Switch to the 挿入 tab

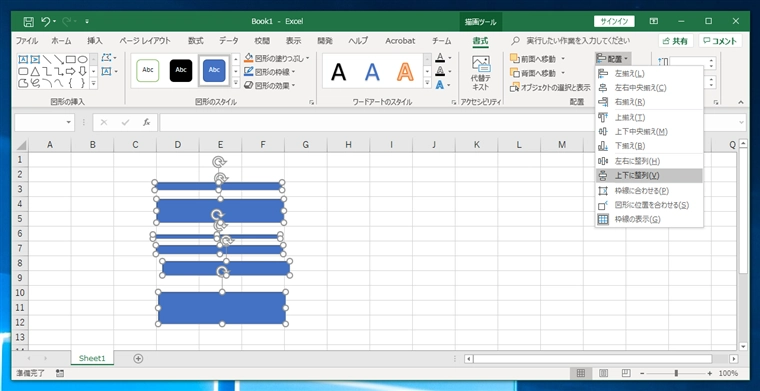click(x=95, y=41)
